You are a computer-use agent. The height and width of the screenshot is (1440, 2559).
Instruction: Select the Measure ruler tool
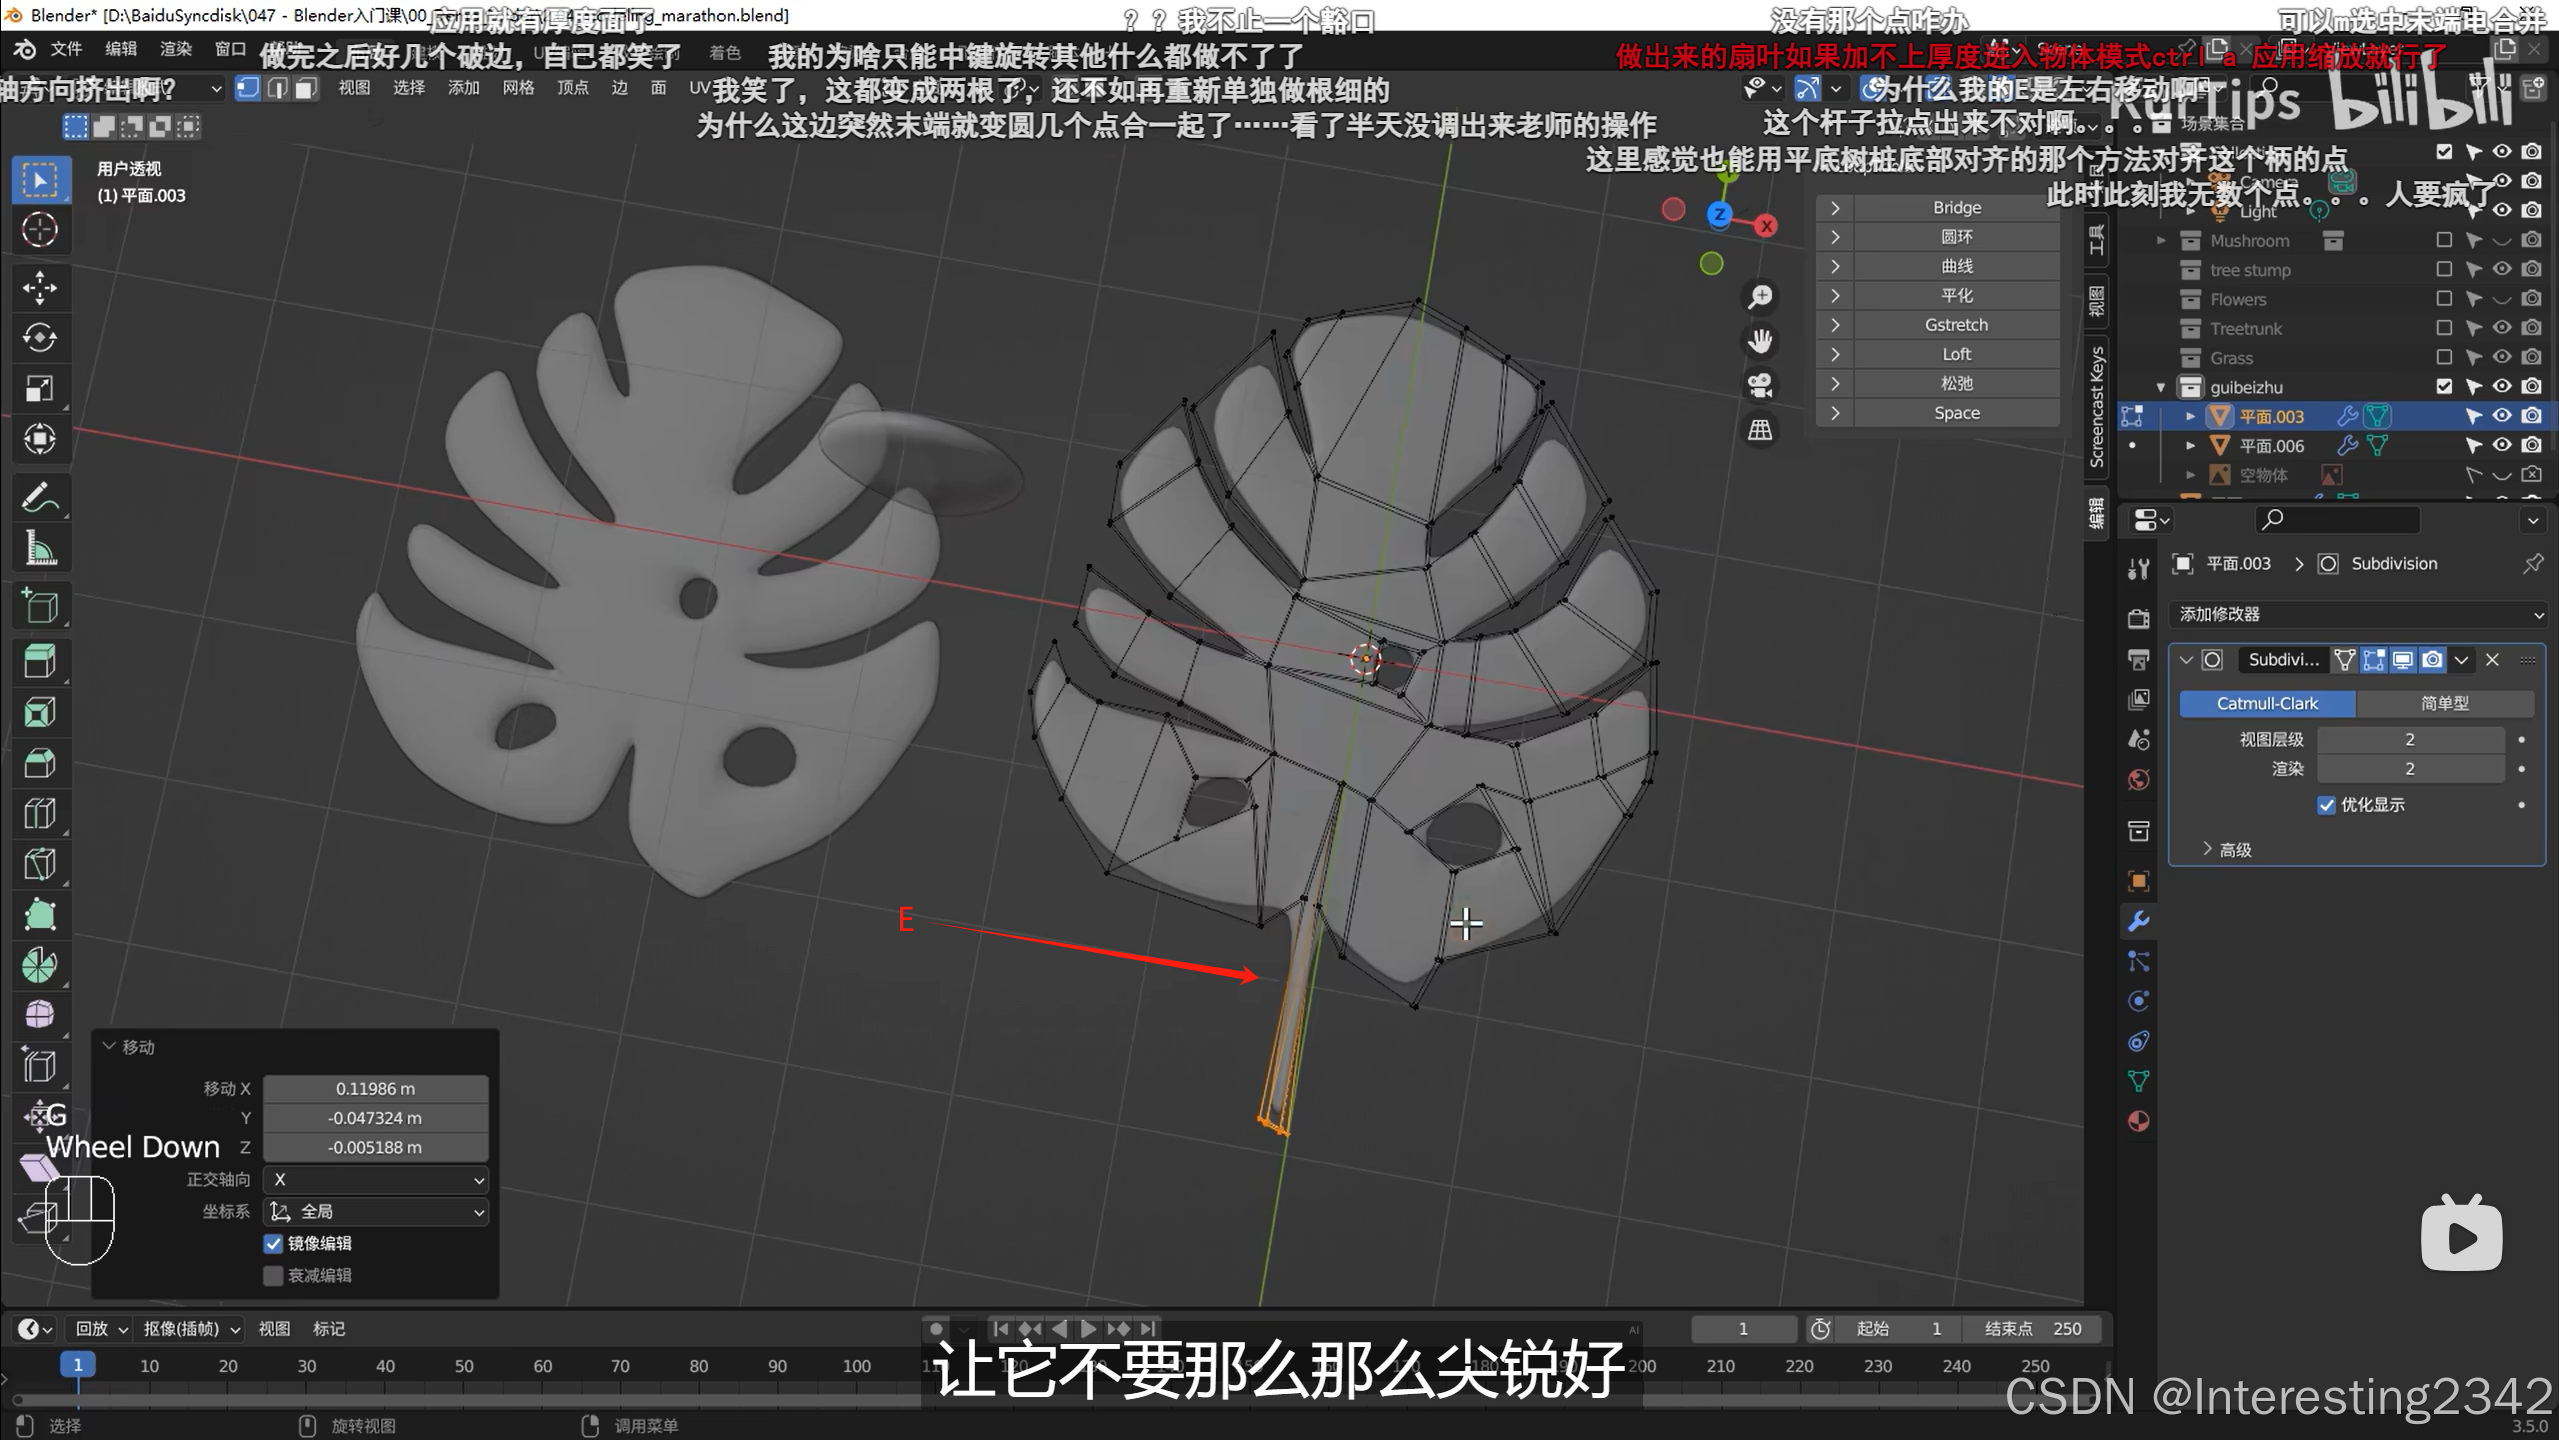coord(40,548)
